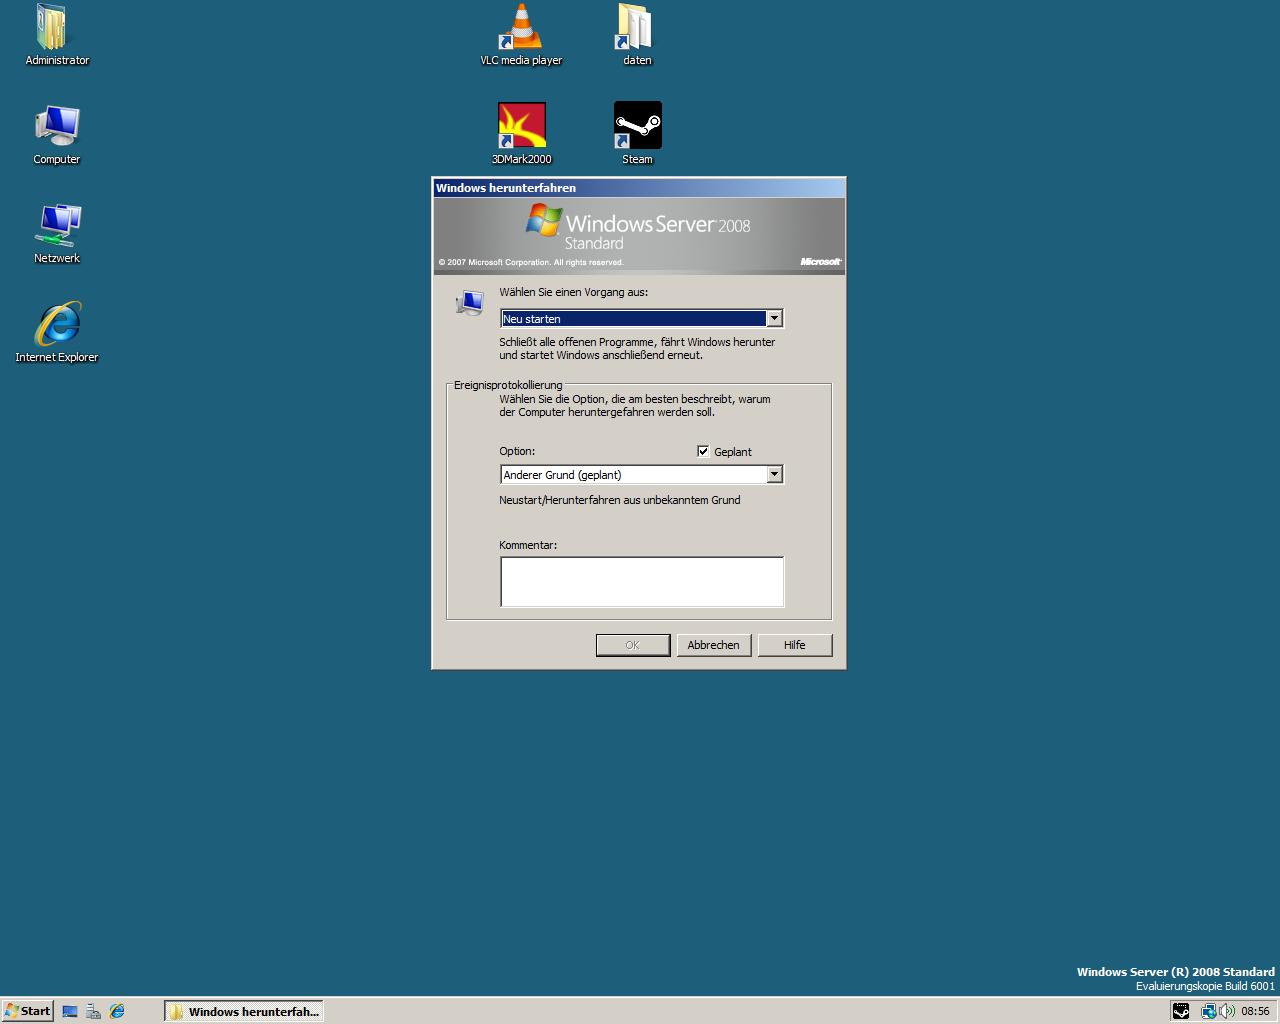Open the VLC media player desktop shortcut
This screenshot has width=1280, height=1024.
(521, 28)
